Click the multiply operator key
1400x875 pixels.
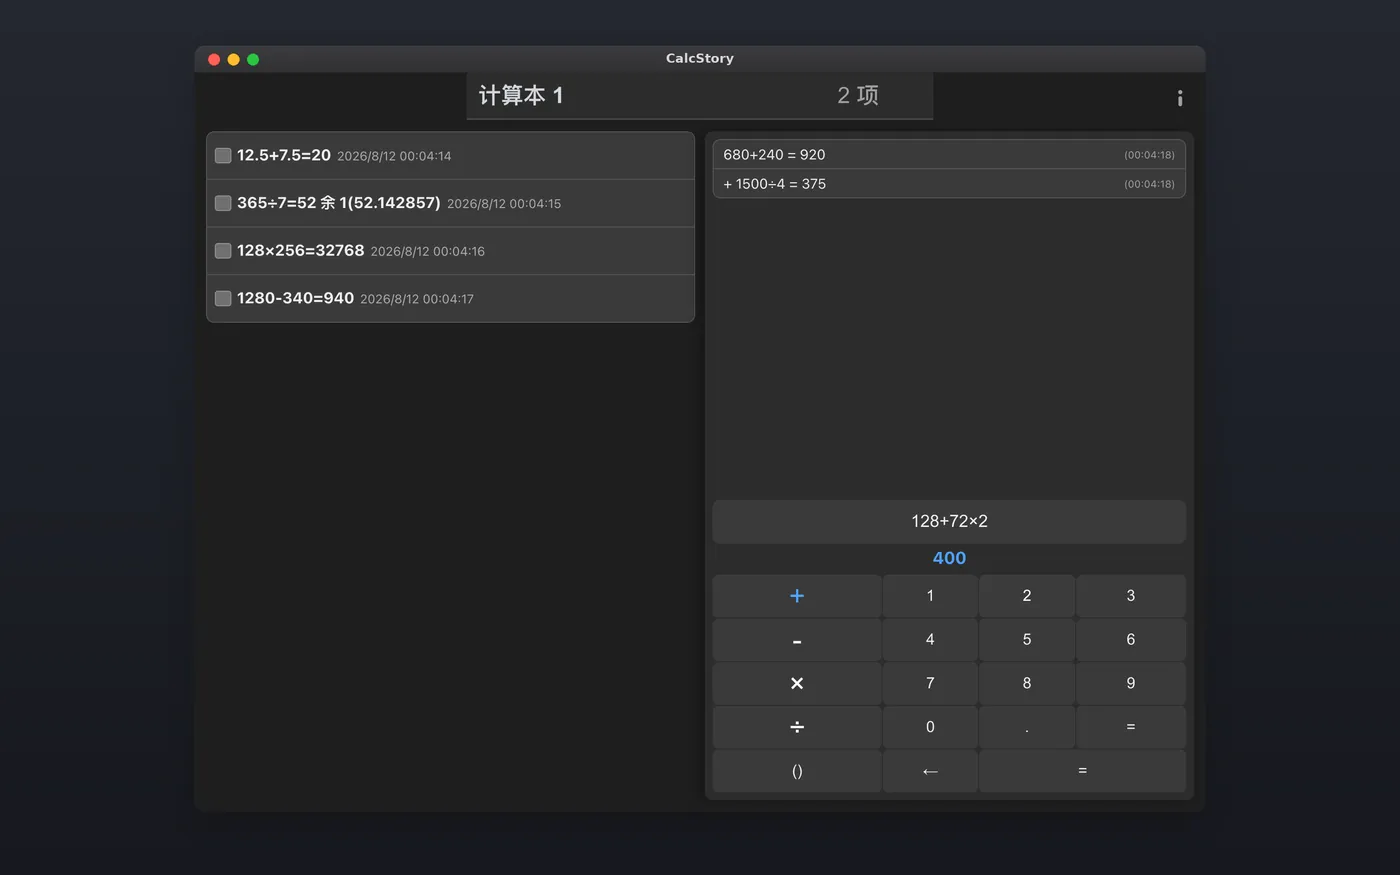(x=797, y=683)
